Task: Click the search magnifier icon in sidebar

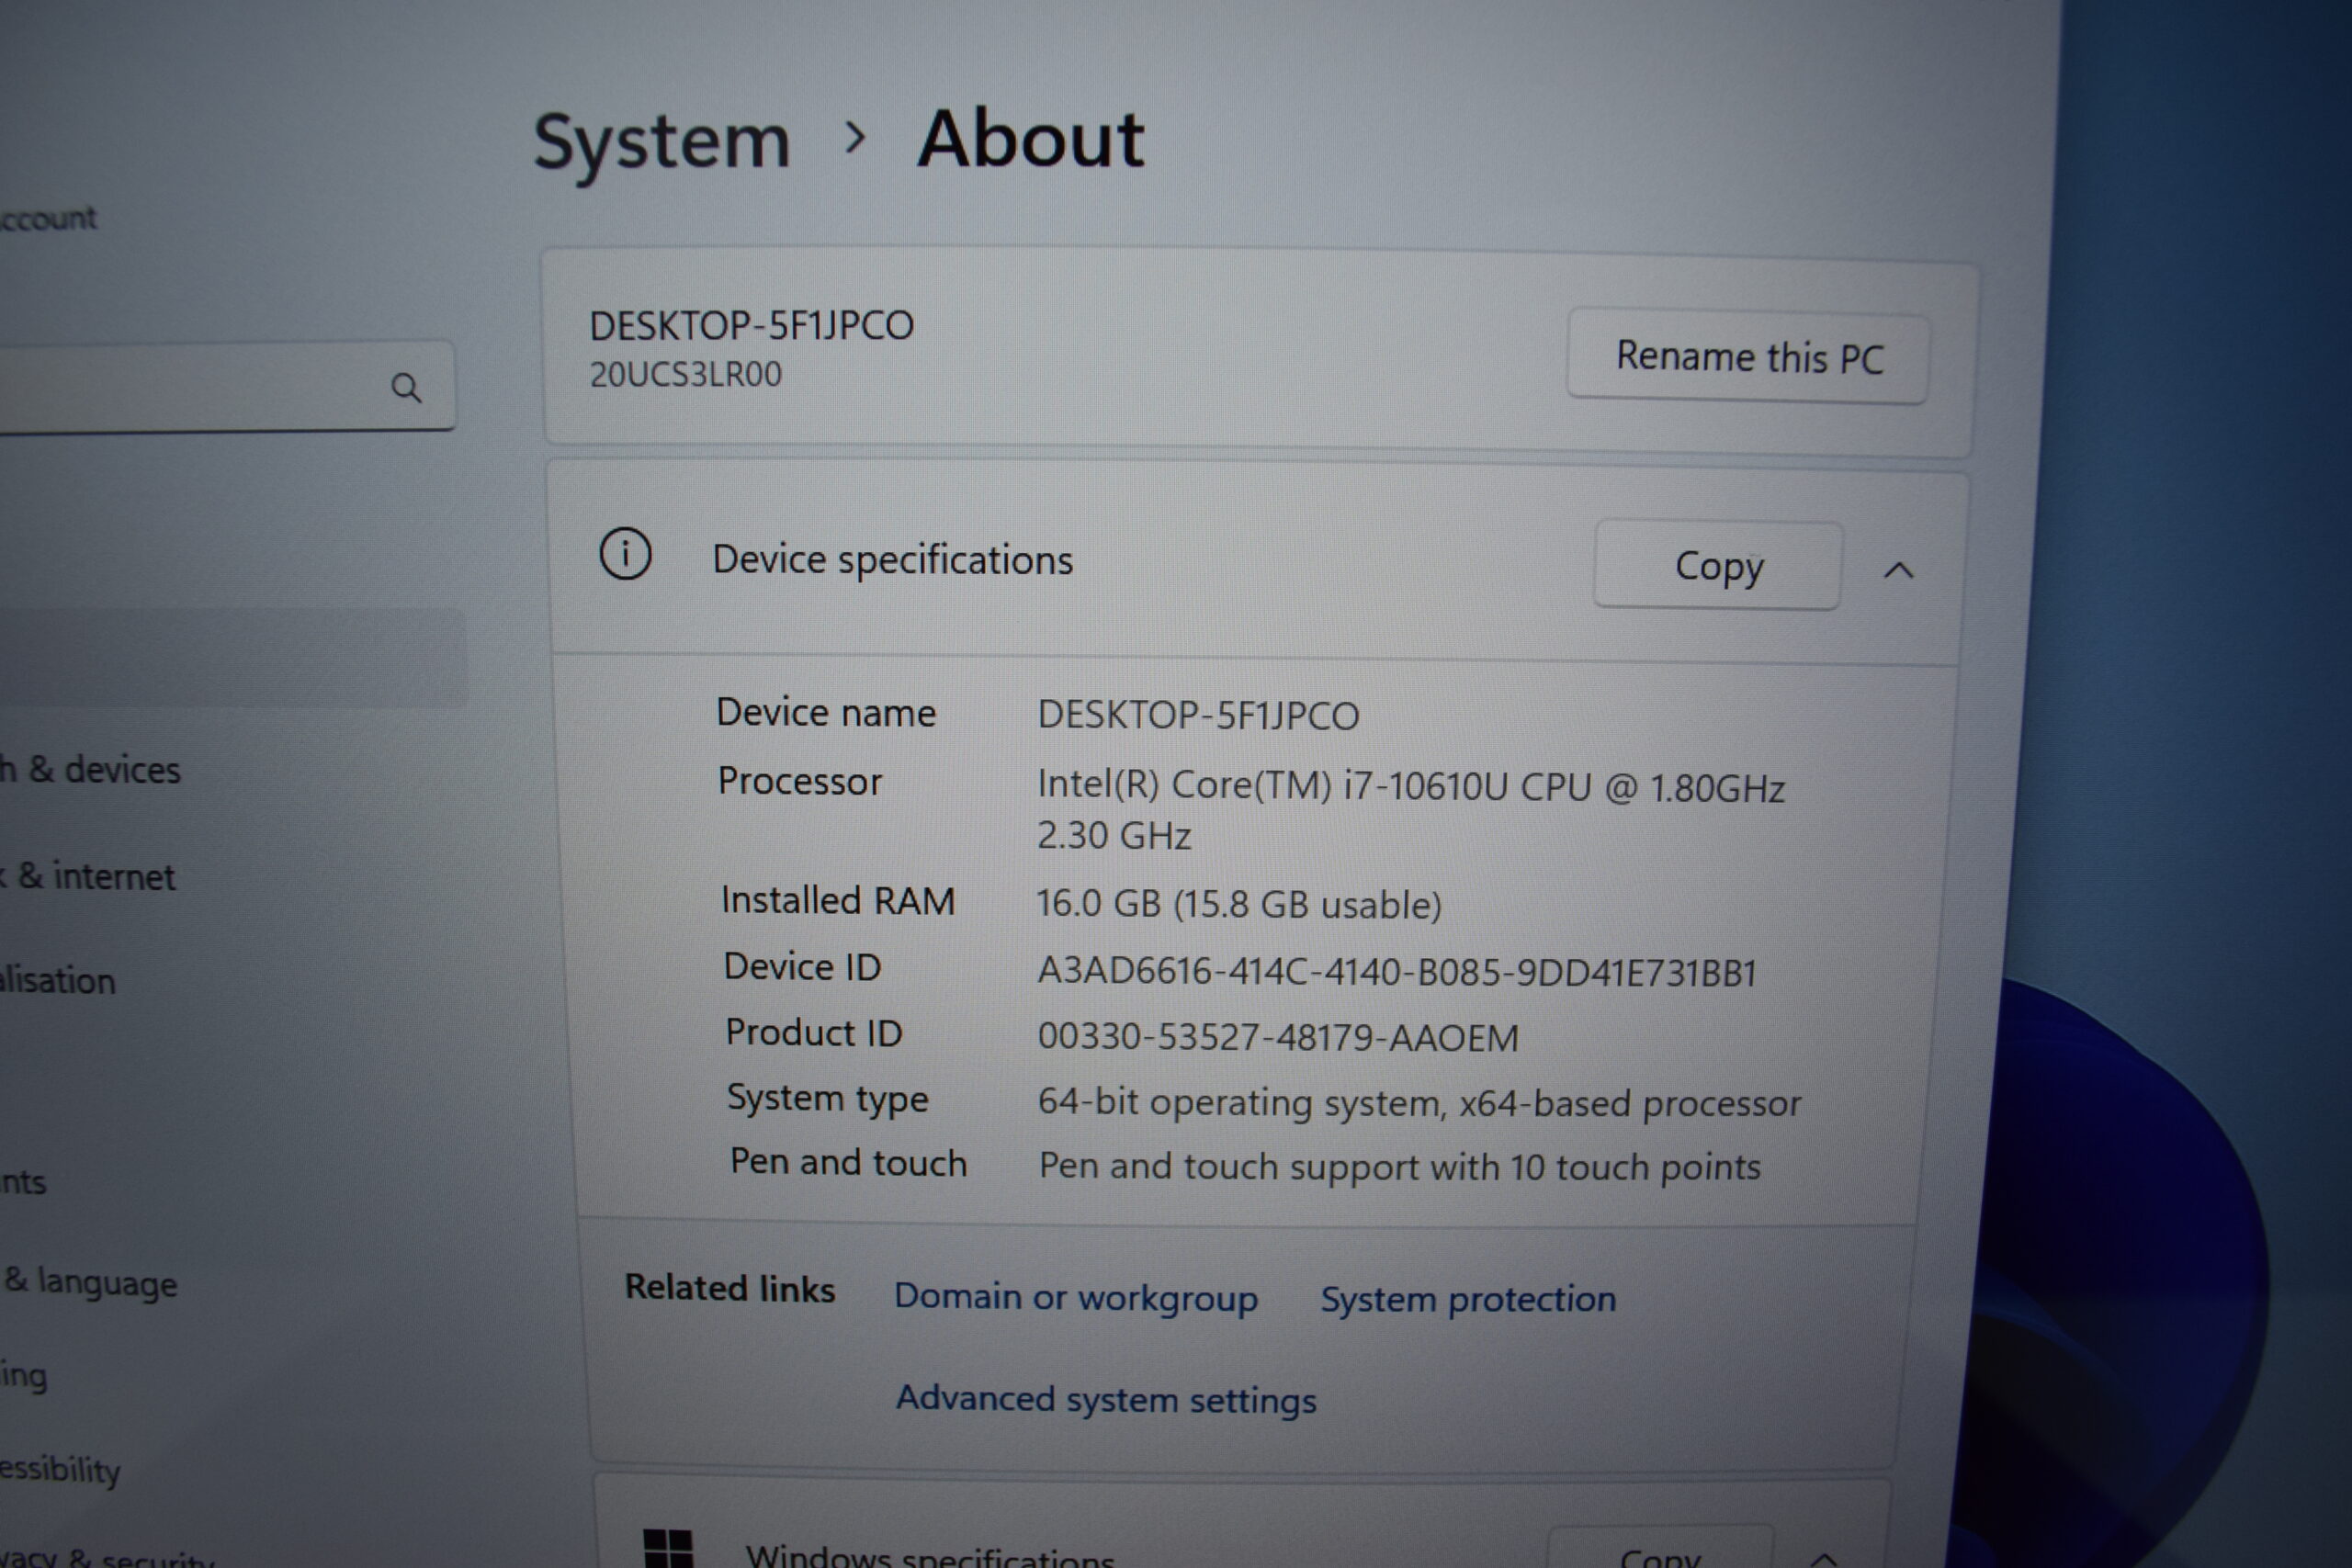Action: (405, 387)
